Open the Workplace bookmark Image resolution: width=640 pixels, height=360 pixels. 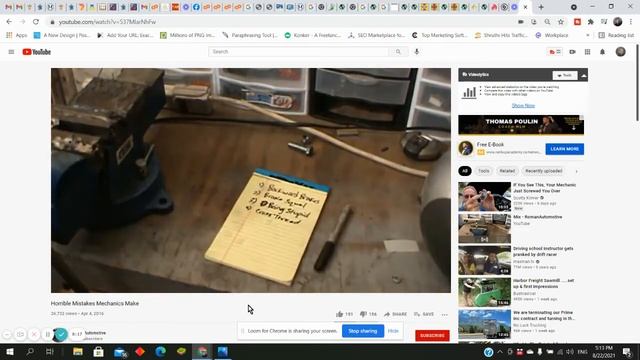coord(551,36)
